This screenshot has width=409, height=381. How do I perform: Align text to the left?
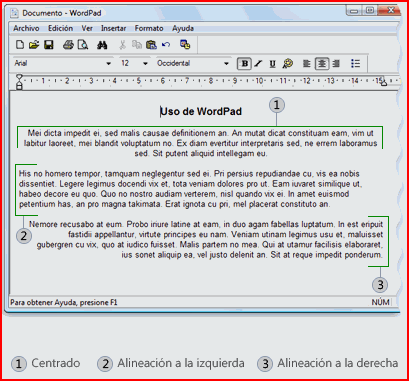[x=307, y=63]
